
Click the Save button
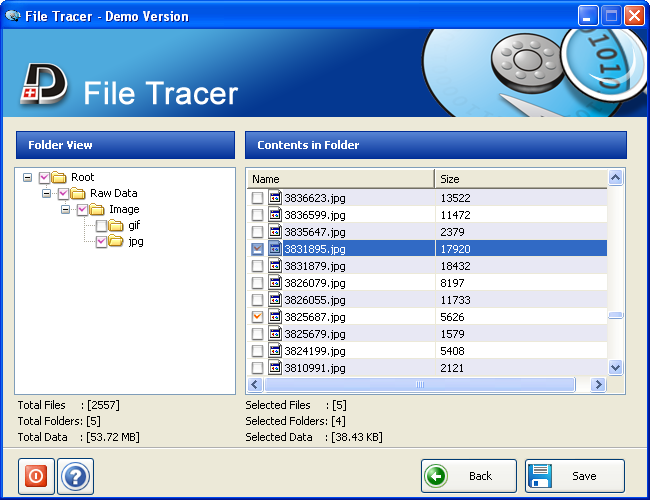click(x=575, y=476)
